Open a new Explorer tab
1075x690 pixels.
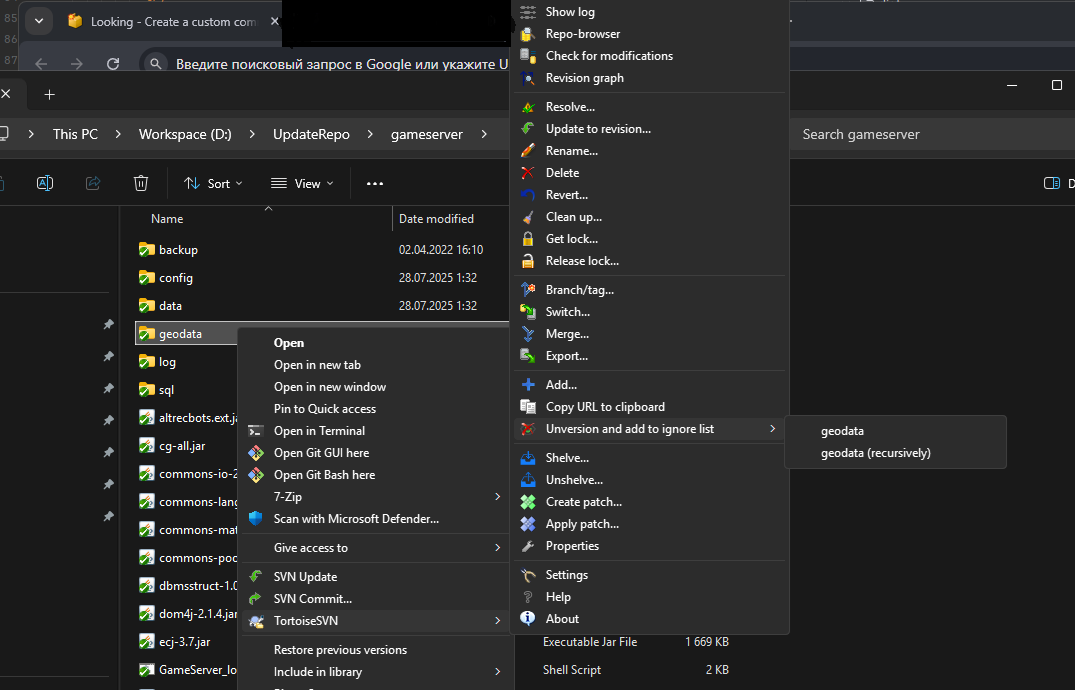49,95
